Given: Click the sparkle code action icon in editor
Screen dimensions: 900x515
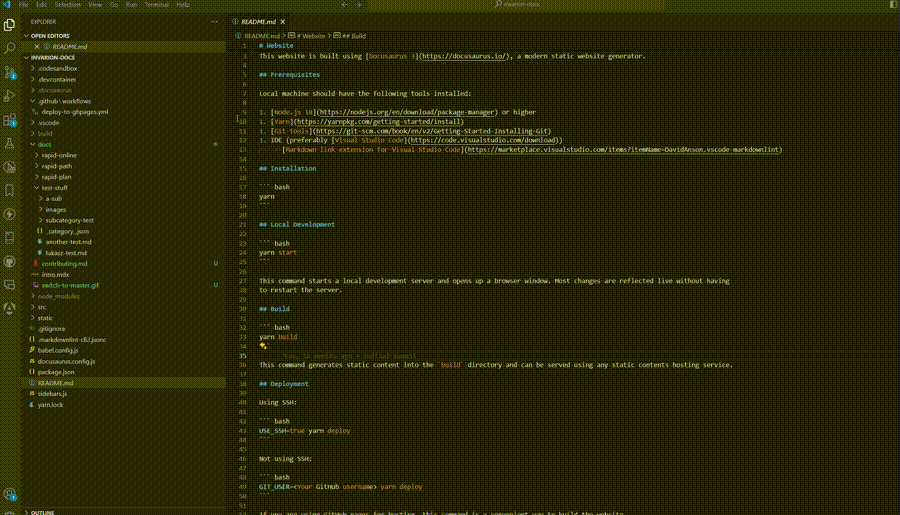Looking at the screenshot, I should (263, 346).
